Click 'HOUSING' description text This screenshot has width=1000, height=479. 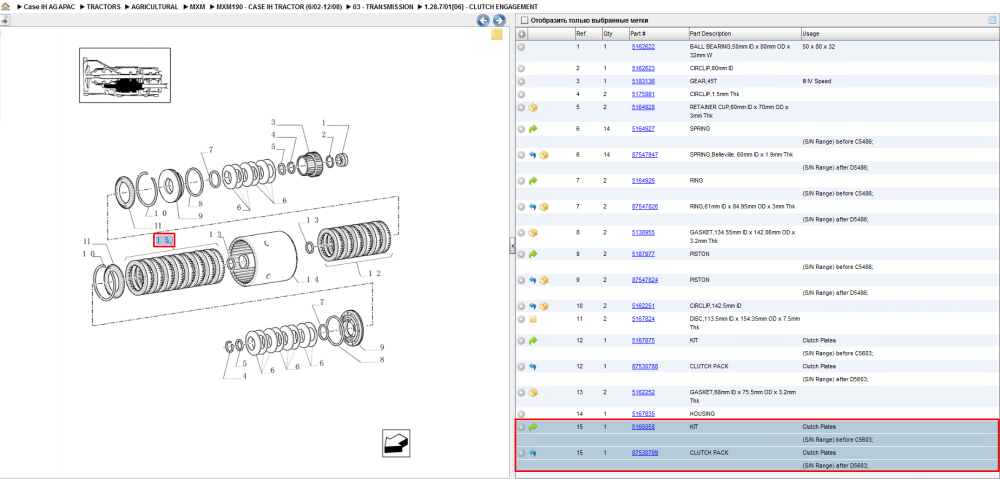pyautogui.click(x=702, y=413)
